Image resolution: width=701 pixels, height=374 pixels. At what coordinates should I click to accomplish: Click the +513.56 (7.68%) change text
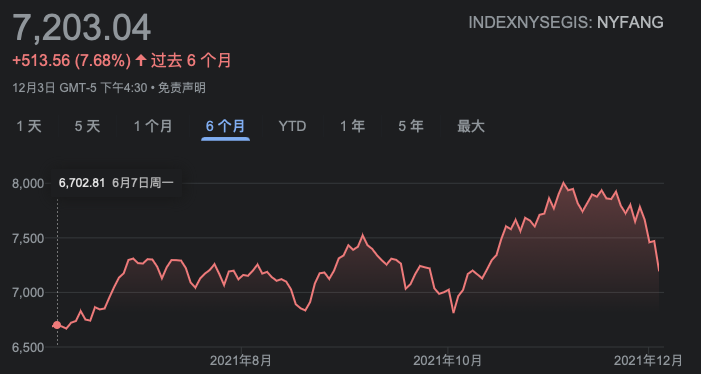72,61
